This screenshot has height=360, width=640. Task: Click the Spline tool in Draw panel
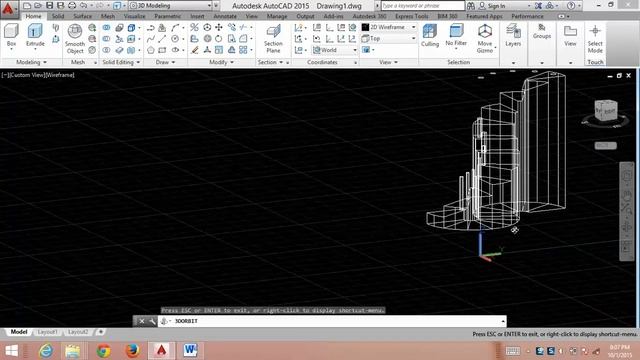(x=151, y=39)
